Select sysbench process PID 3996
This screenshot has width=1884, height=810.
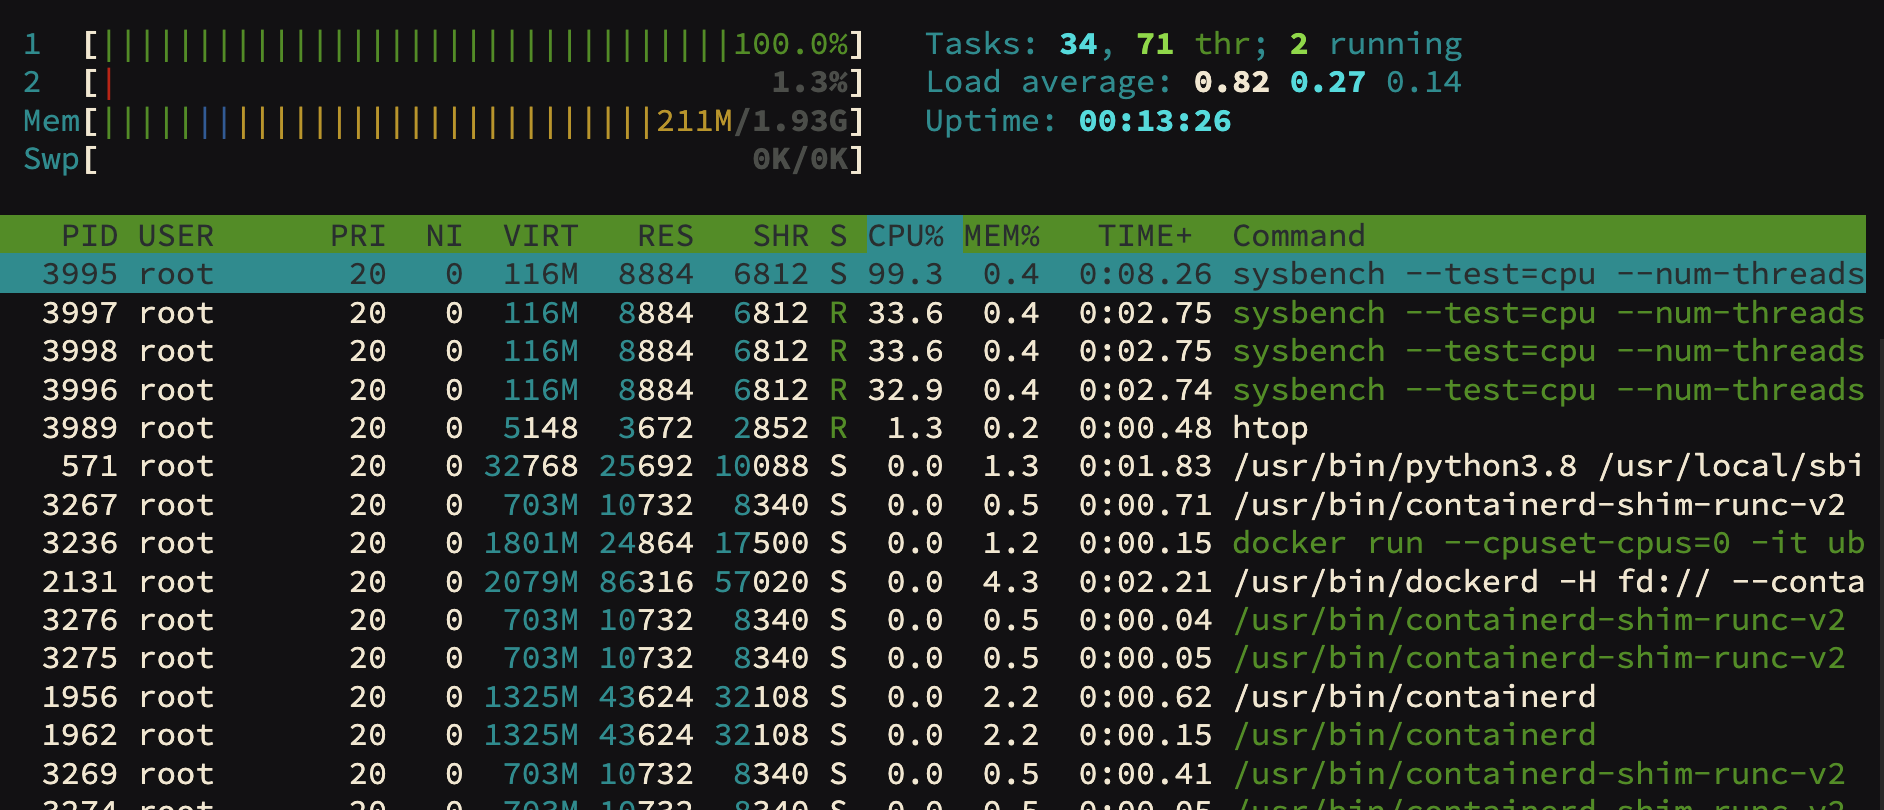coord(933,390)
